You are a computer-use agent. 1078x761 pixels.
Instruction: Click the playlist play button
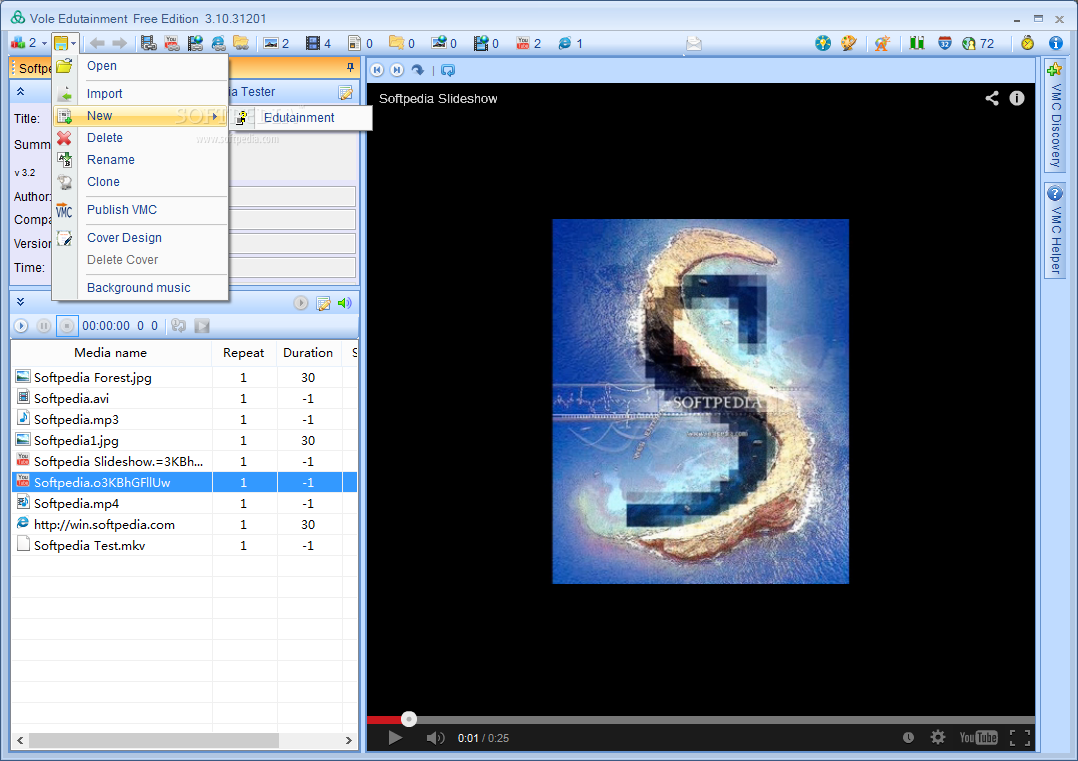21,326
